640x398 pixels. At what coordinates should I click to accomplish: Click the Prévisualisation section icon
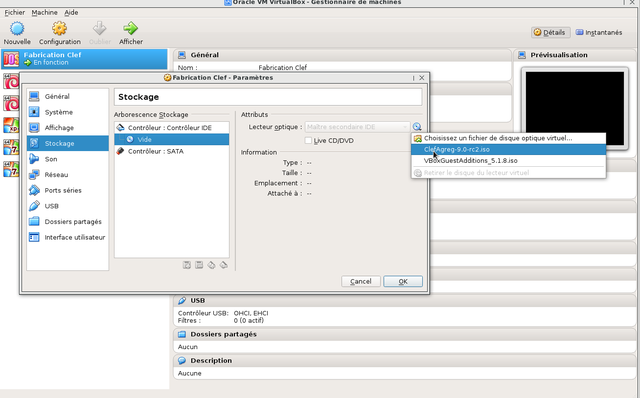(522, 55)
